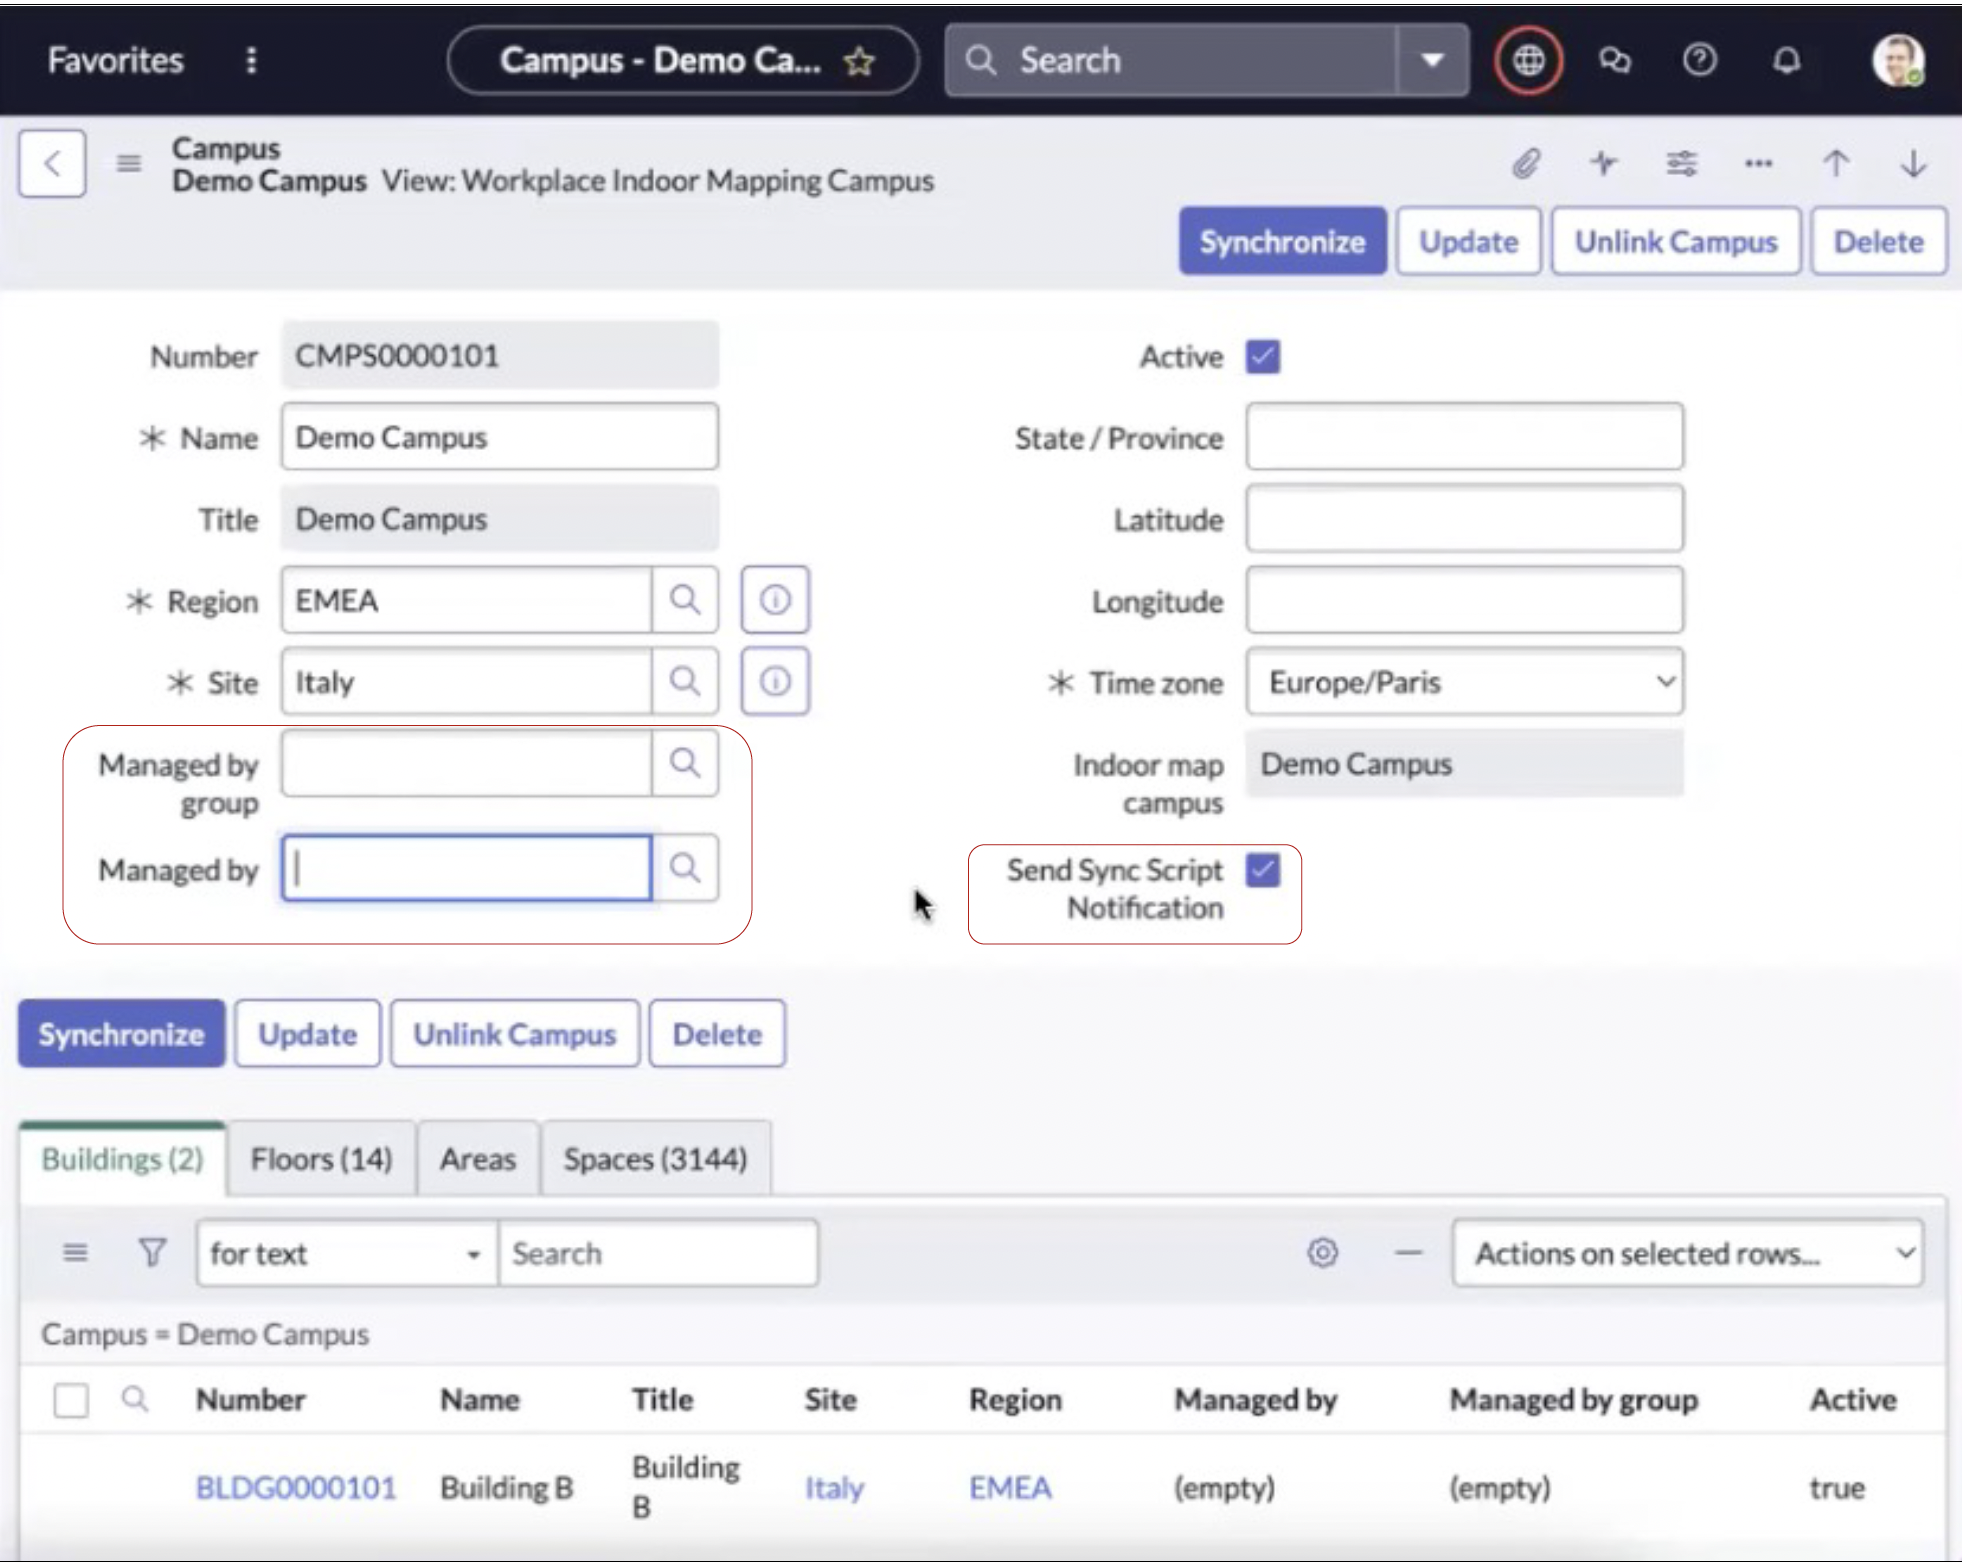Image resolution: width=1962 pixels, height=1568 pixels.
Task: Open the activity stream icon
Action: (1603, 163)
